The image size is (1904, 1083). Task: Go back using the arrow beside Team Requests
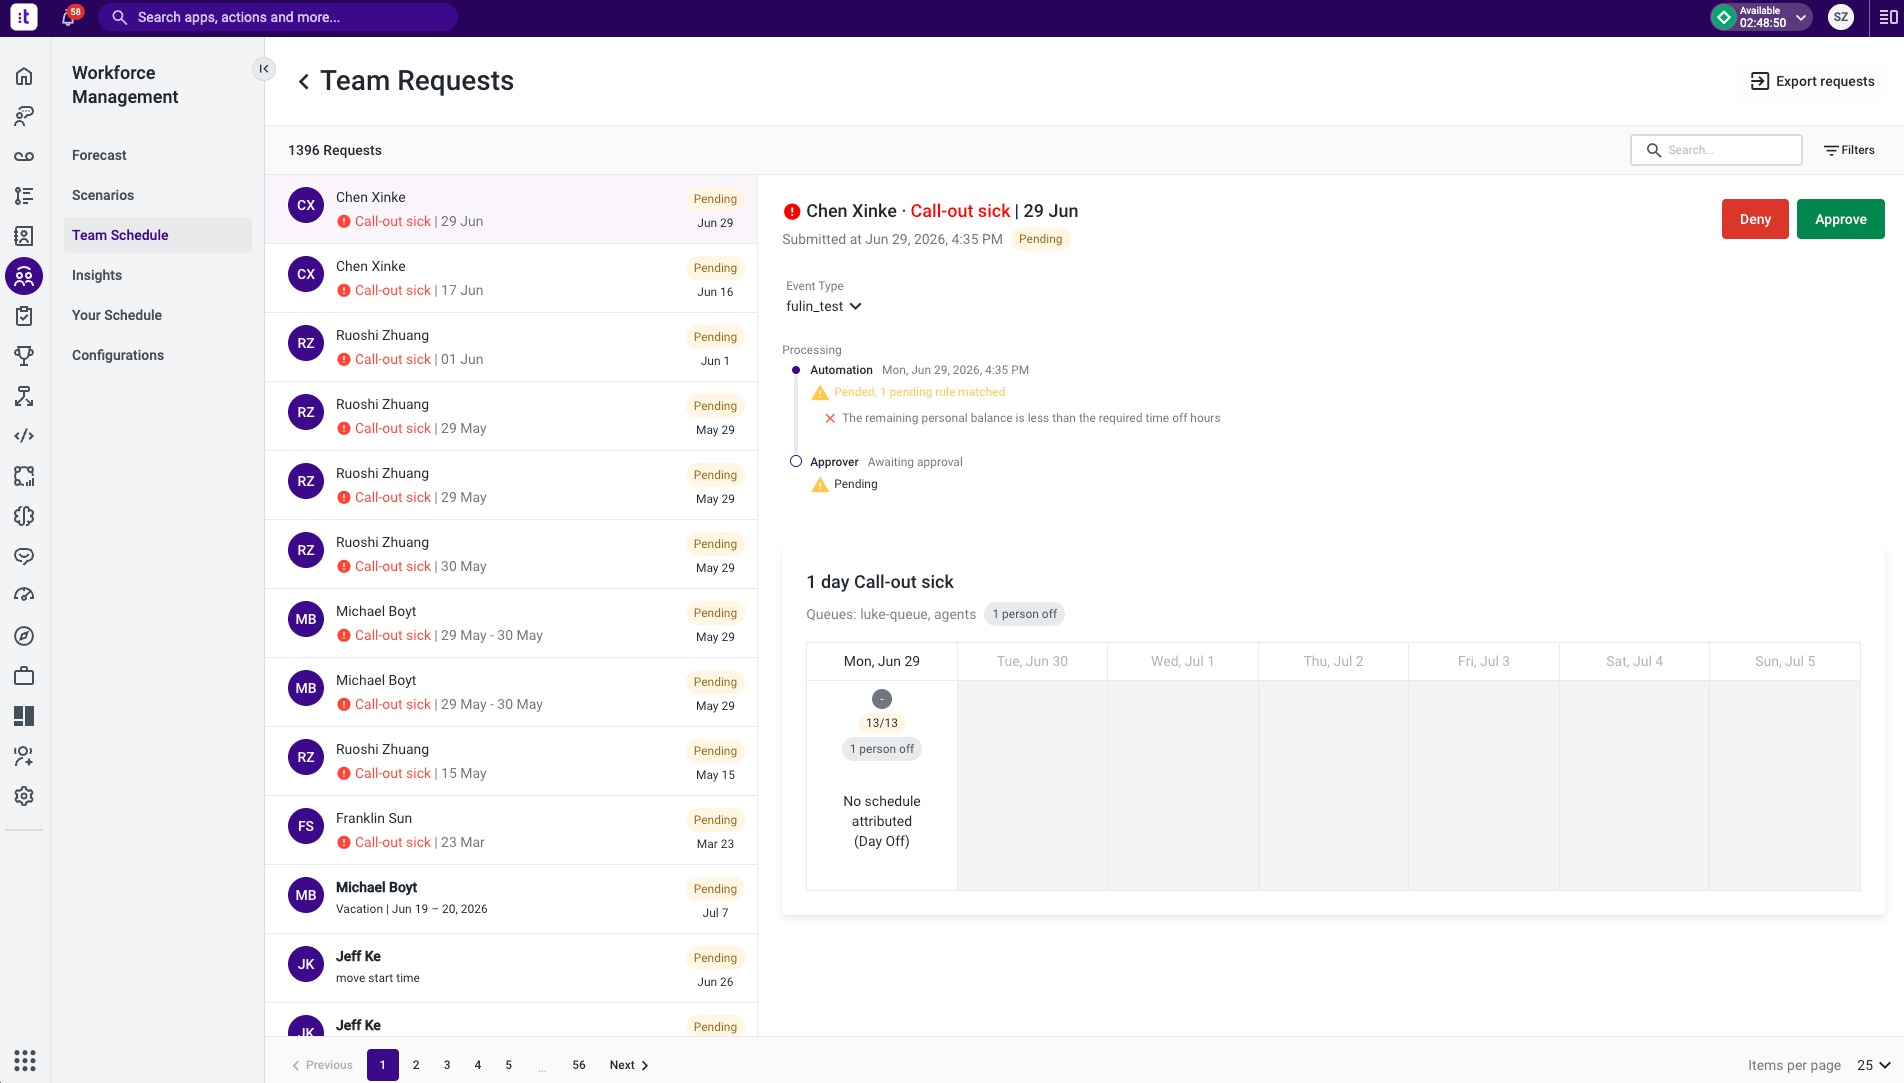pos(303,81)
